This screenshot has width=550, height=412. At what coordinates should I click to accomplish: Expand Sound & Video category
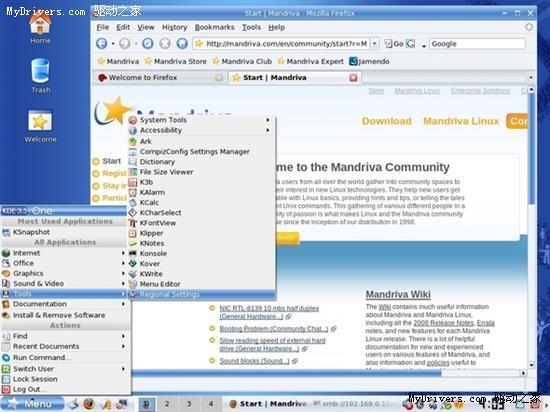tap(64, 283)
